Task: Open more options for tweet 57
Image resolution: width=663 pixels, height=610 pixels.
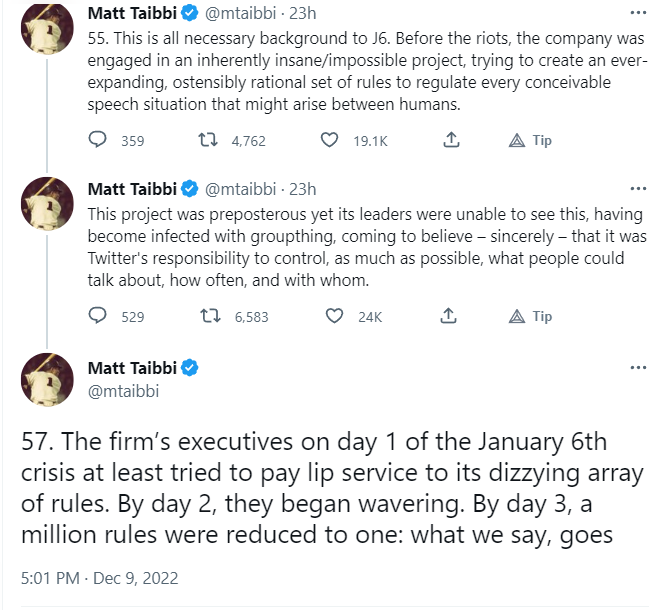Action: click(x=638, y=368)
